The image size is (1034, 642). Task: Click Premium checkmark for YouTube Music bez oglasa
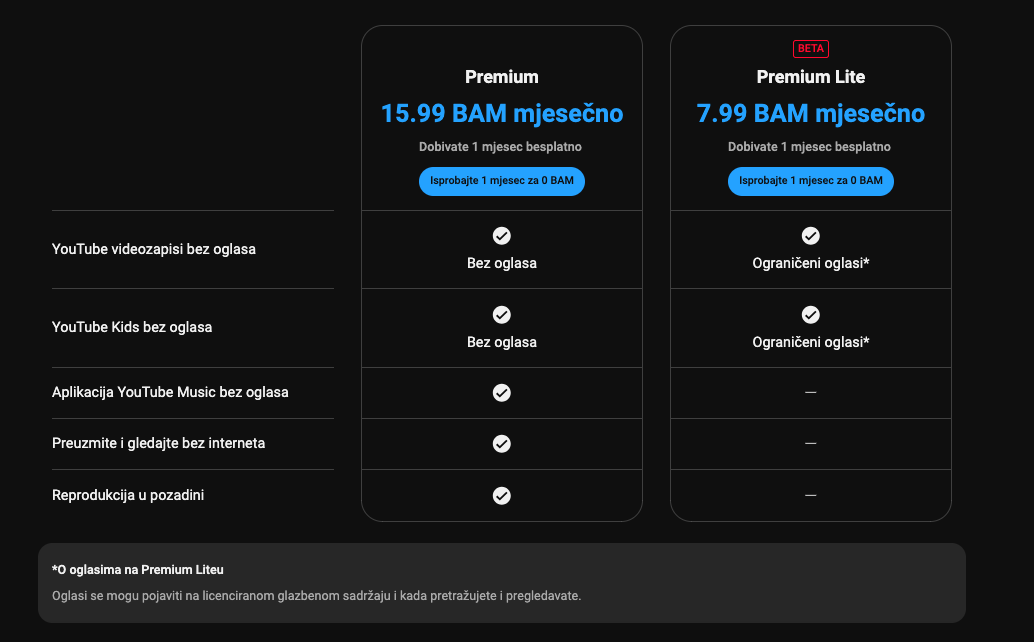[x=502, y=393]
